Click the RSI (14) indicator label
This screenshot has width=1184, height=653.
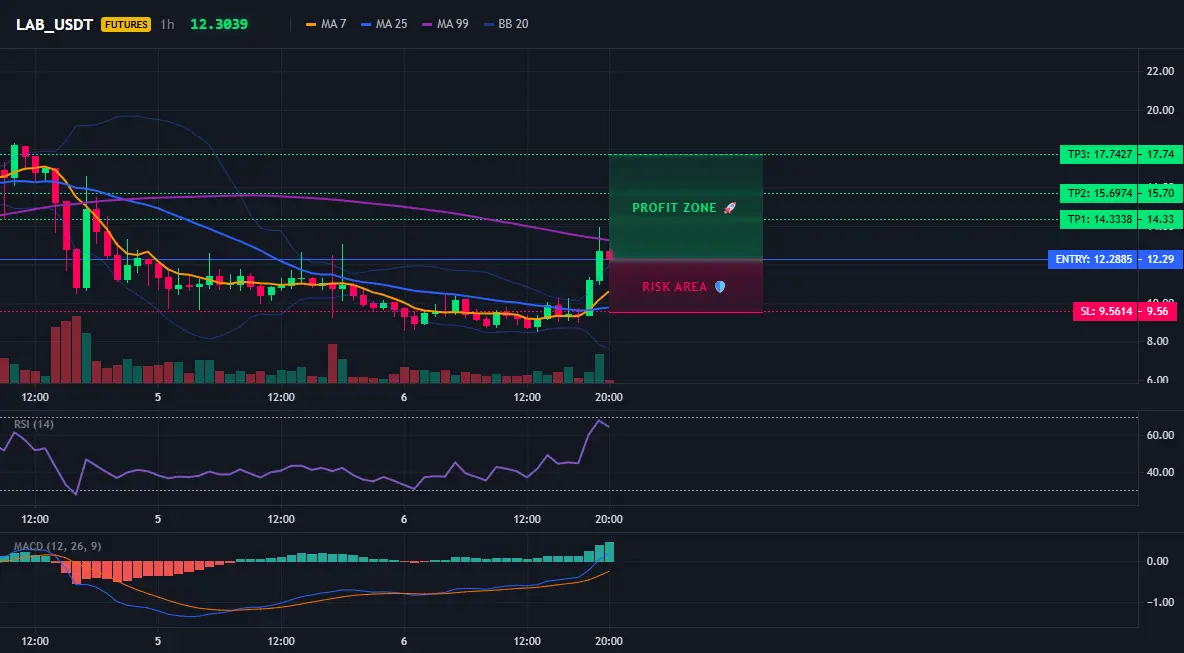(x=34, y=424)
